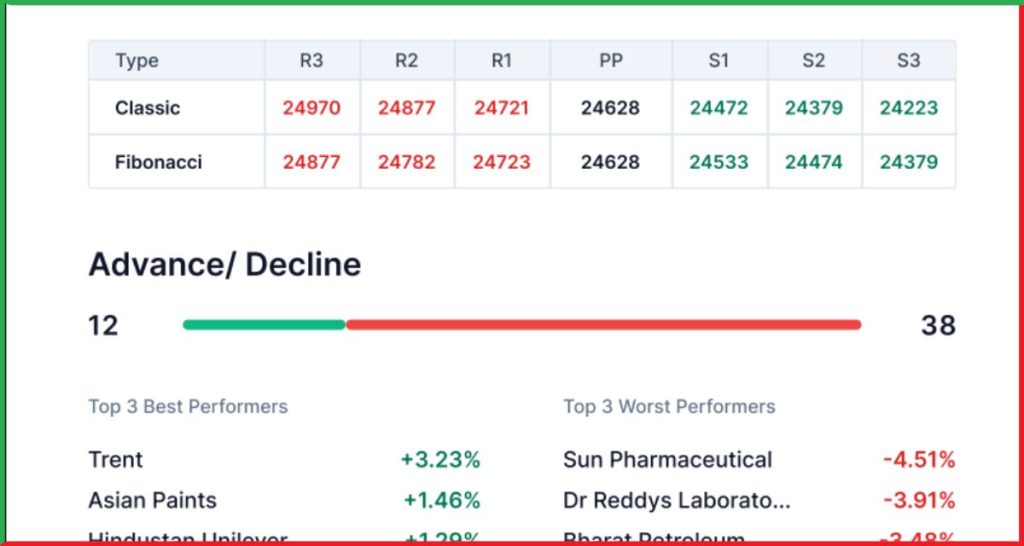Click the Type column header
The image size is (1024, 546).
(x=137, y=61)
